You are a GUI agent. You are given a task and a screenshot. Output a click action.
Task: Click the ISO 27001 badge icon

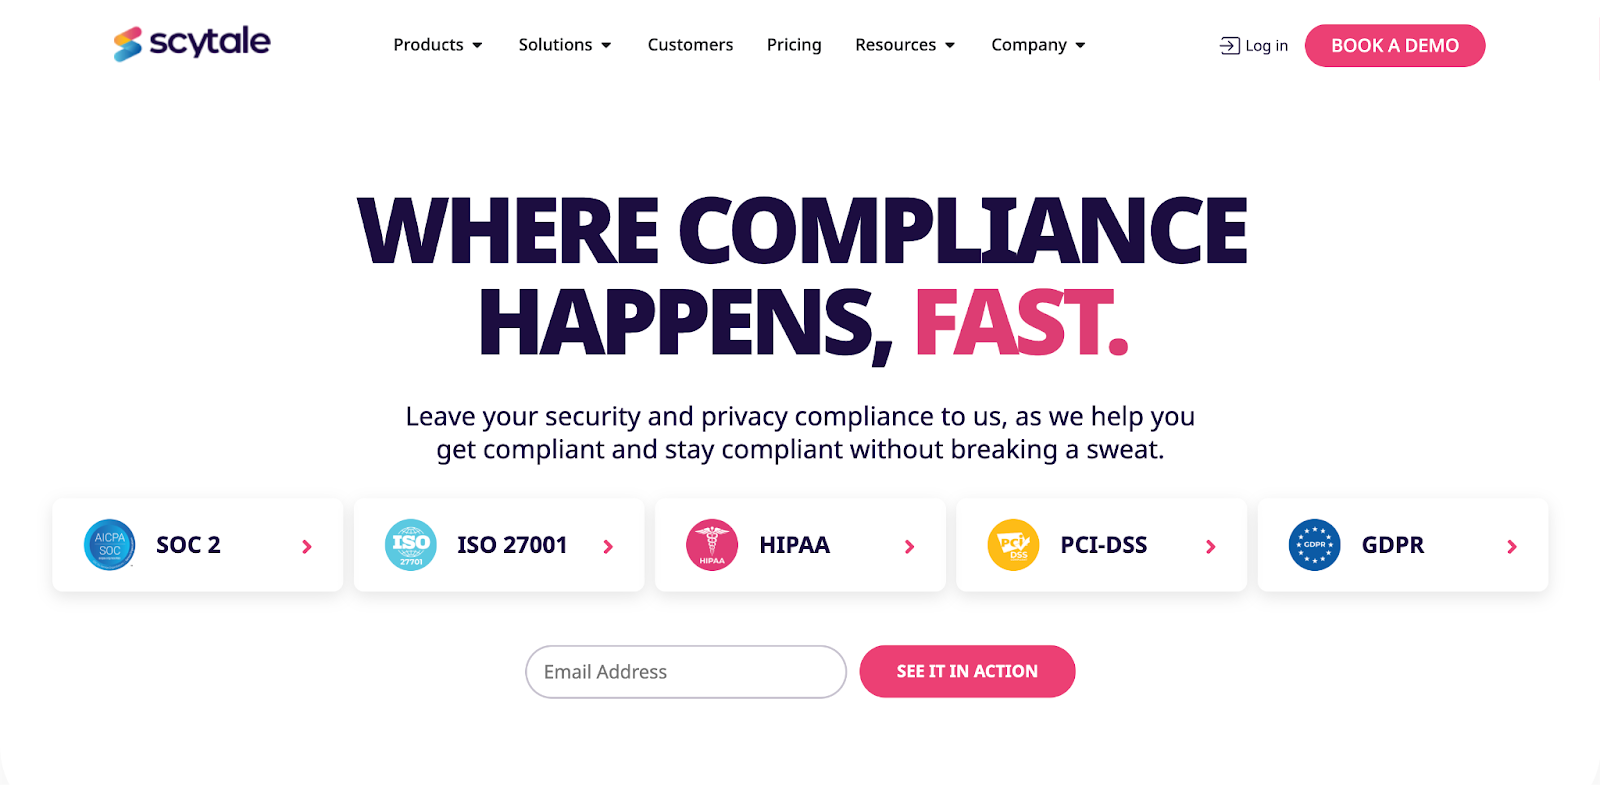pyautogui.click(x=411, y=545)
